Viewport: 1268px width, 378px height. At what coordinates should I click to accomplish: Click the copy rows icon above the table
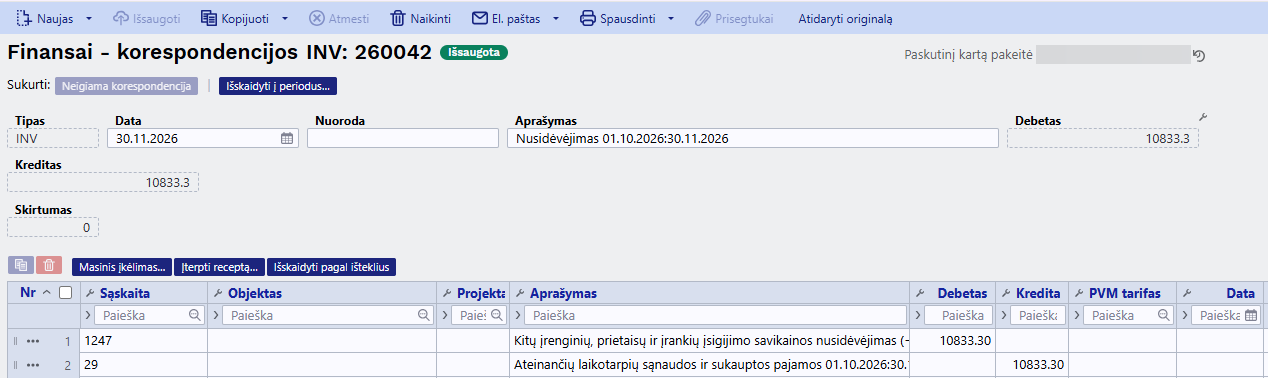(x=20, y=265)
